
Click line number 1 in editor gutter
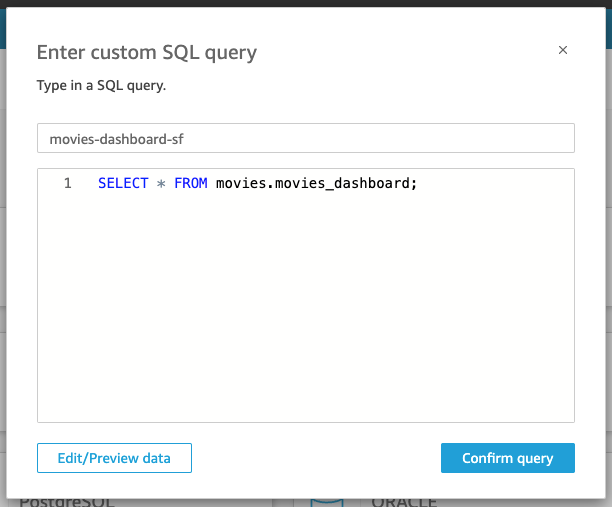pos(67,184)
